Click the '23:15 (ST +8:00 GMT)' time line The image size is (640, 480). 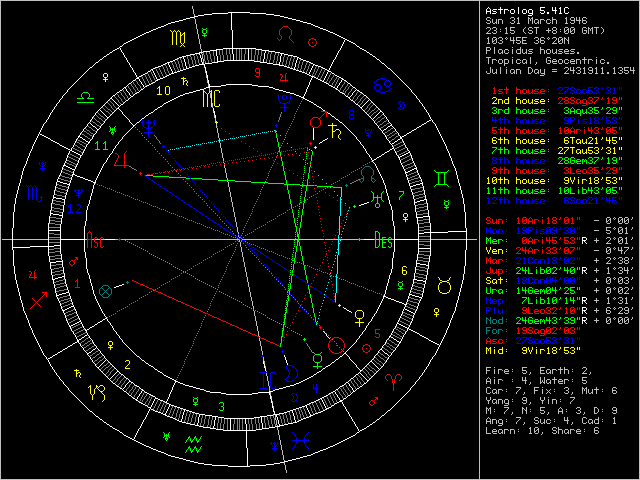(545, 31)
